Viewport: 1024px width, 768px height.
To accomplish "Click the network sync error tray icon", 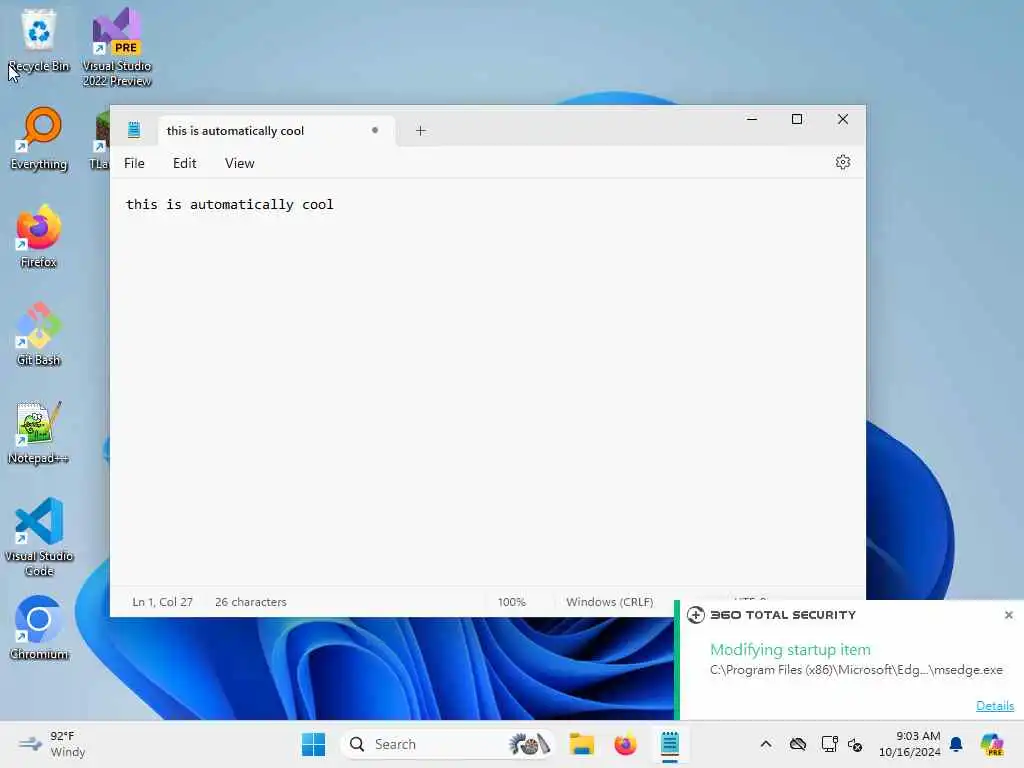I will pyautogui.click(x=855, y=744).
